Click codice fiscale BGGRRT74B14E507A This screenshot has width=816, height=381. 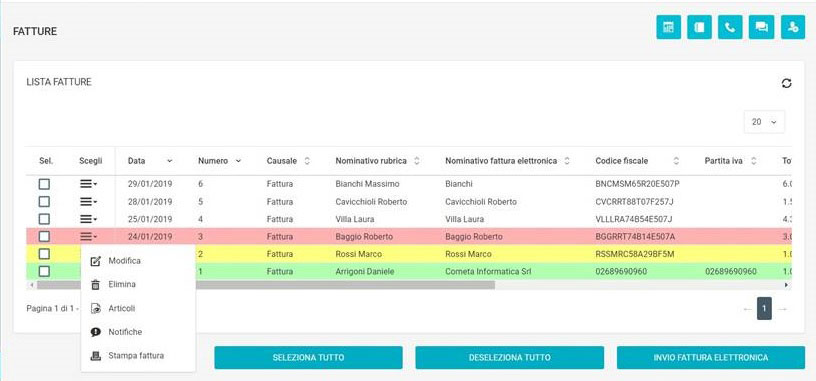pyautogui.click(x=635, y=237)
